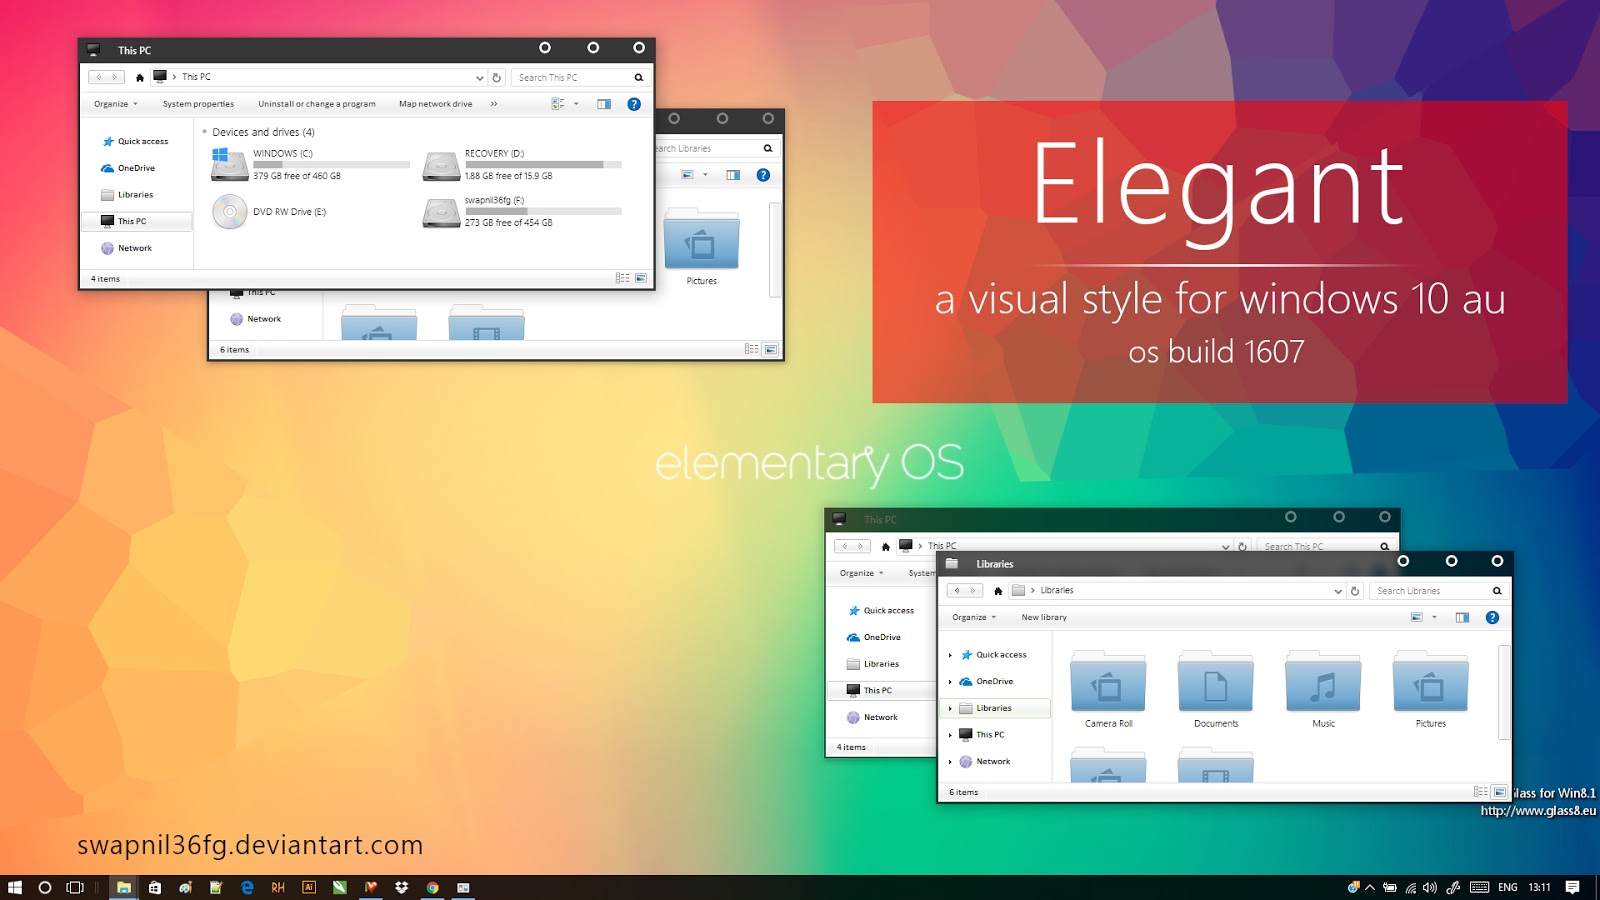Image resolution: width=1600 pixels, height=900 pixels.
Task: Click New library in the Libraries toolbar
Action: (x=1044, y=618)
